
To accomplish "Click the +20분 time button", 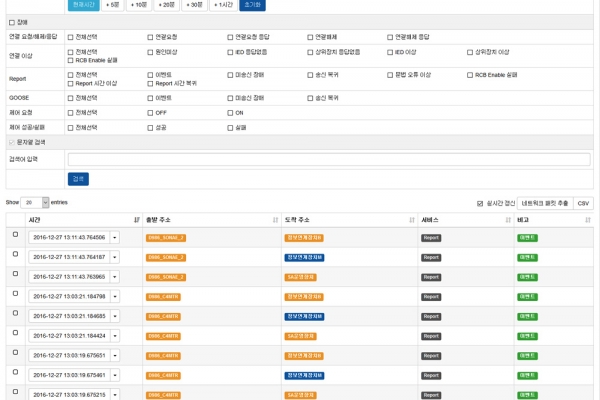I will click(x=166, y=5).
